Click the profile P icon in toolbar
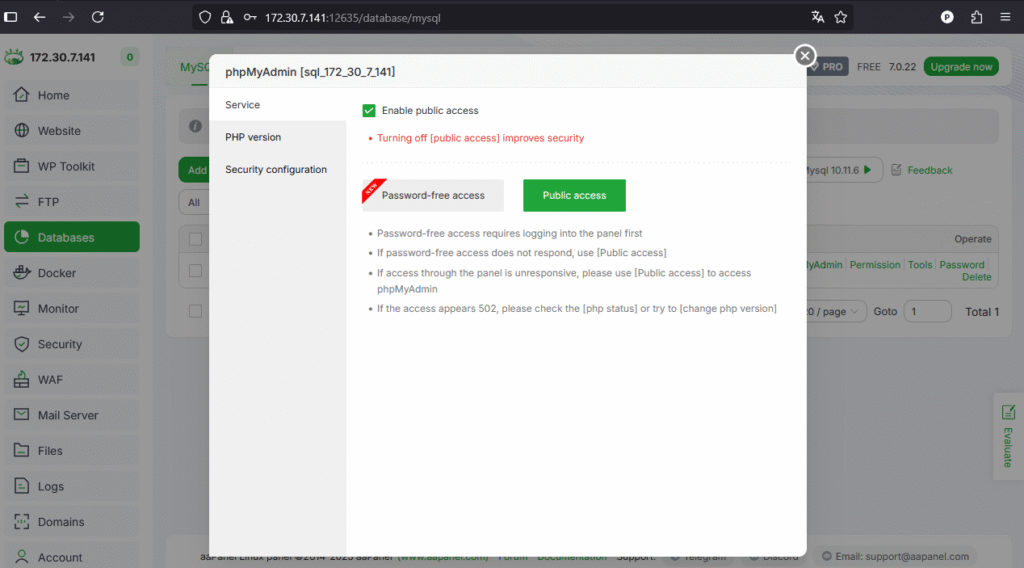The image size is (1024, 568). 947,18
